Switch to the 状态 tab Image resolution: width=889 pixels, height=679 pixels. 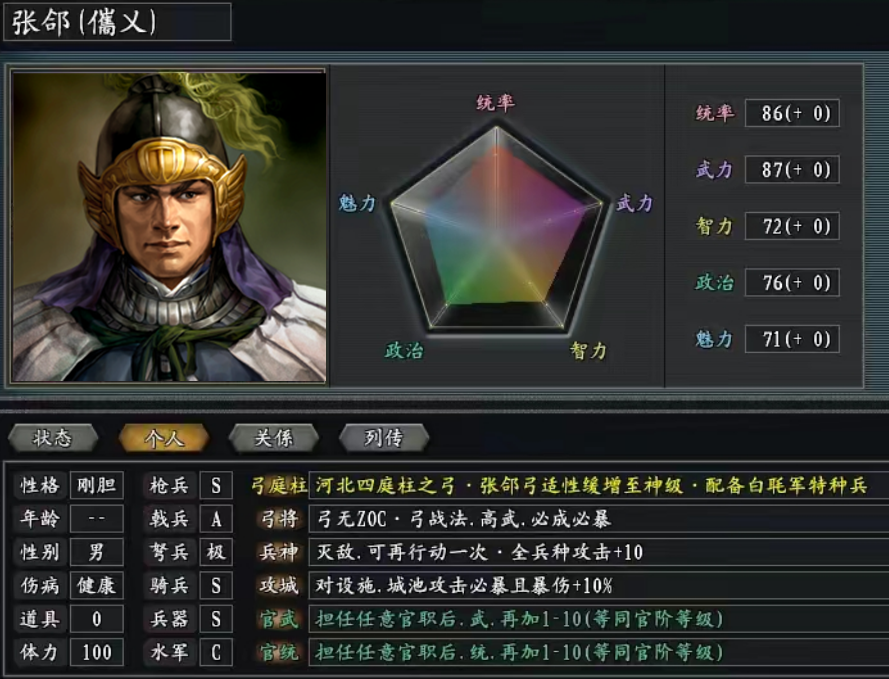click(x=53, y=438)
